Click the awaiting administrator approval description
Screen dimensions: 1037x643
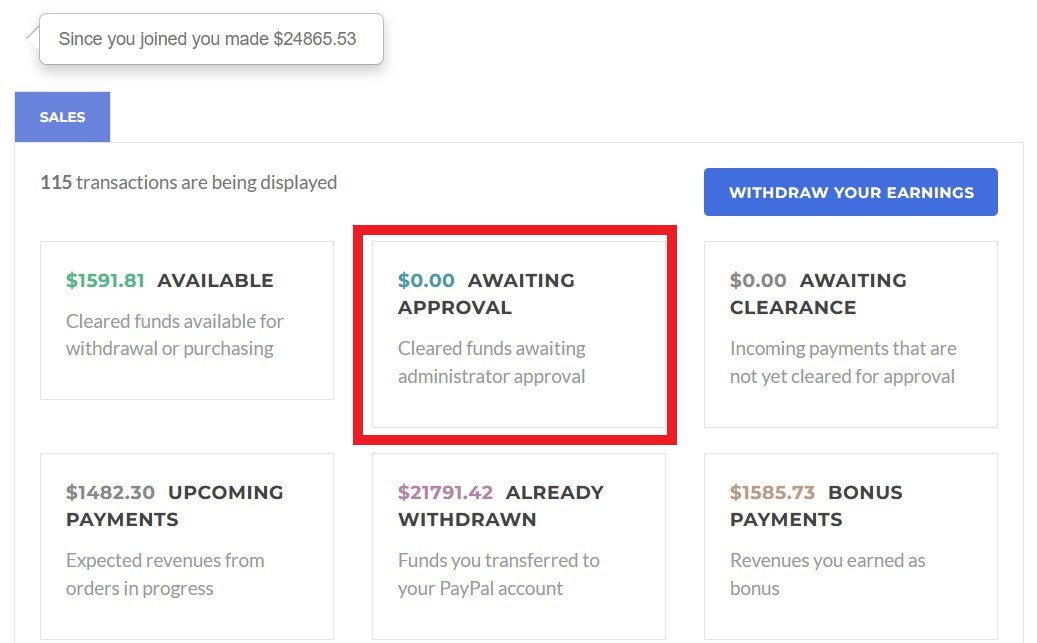(x=492, y=363)
